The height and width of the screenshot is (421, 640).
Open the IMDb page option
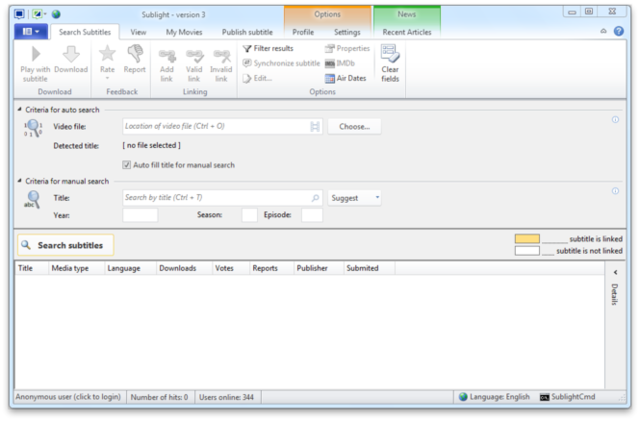coord(340,63)
